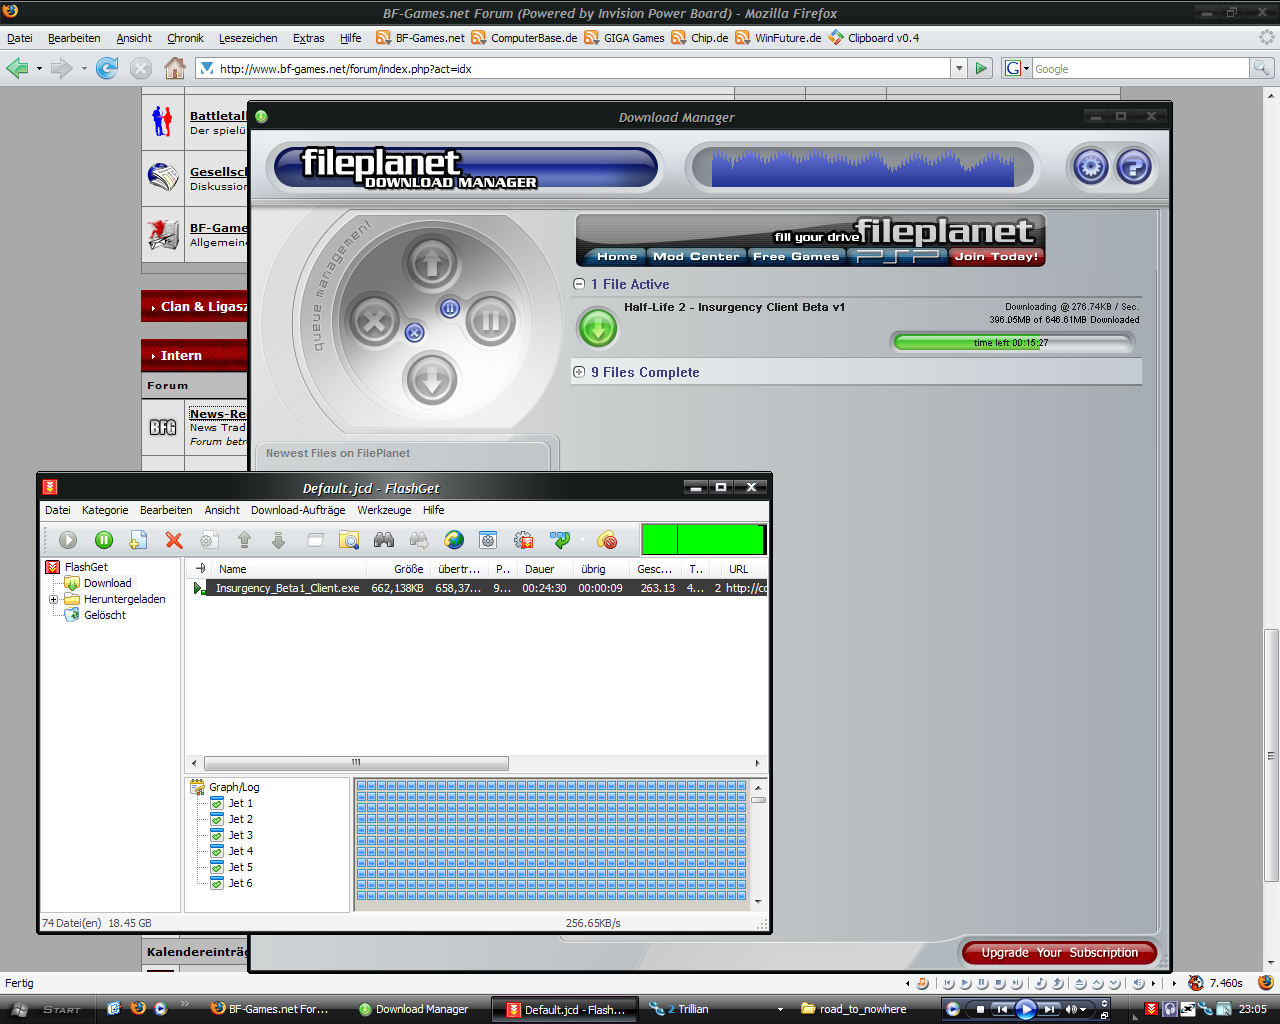Open FilePlanet Download Manager help question icon
Viewport: 1280px width, 1024px height.
1133,166
